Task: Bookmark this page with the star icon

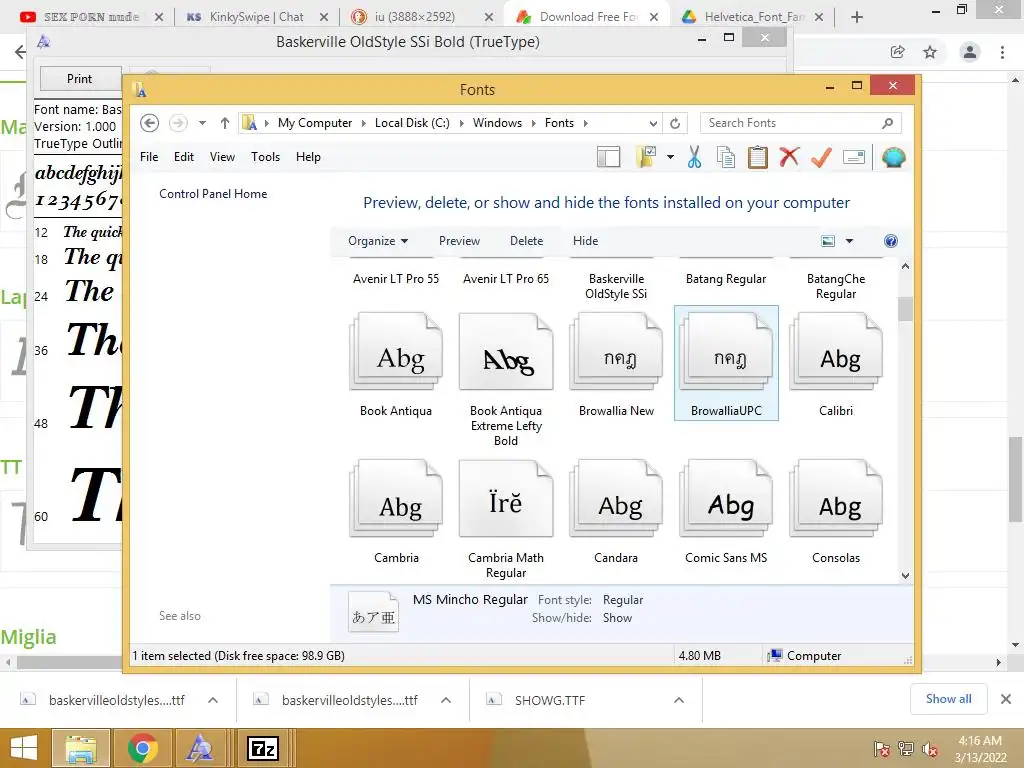Action: (x=930, y=52)
